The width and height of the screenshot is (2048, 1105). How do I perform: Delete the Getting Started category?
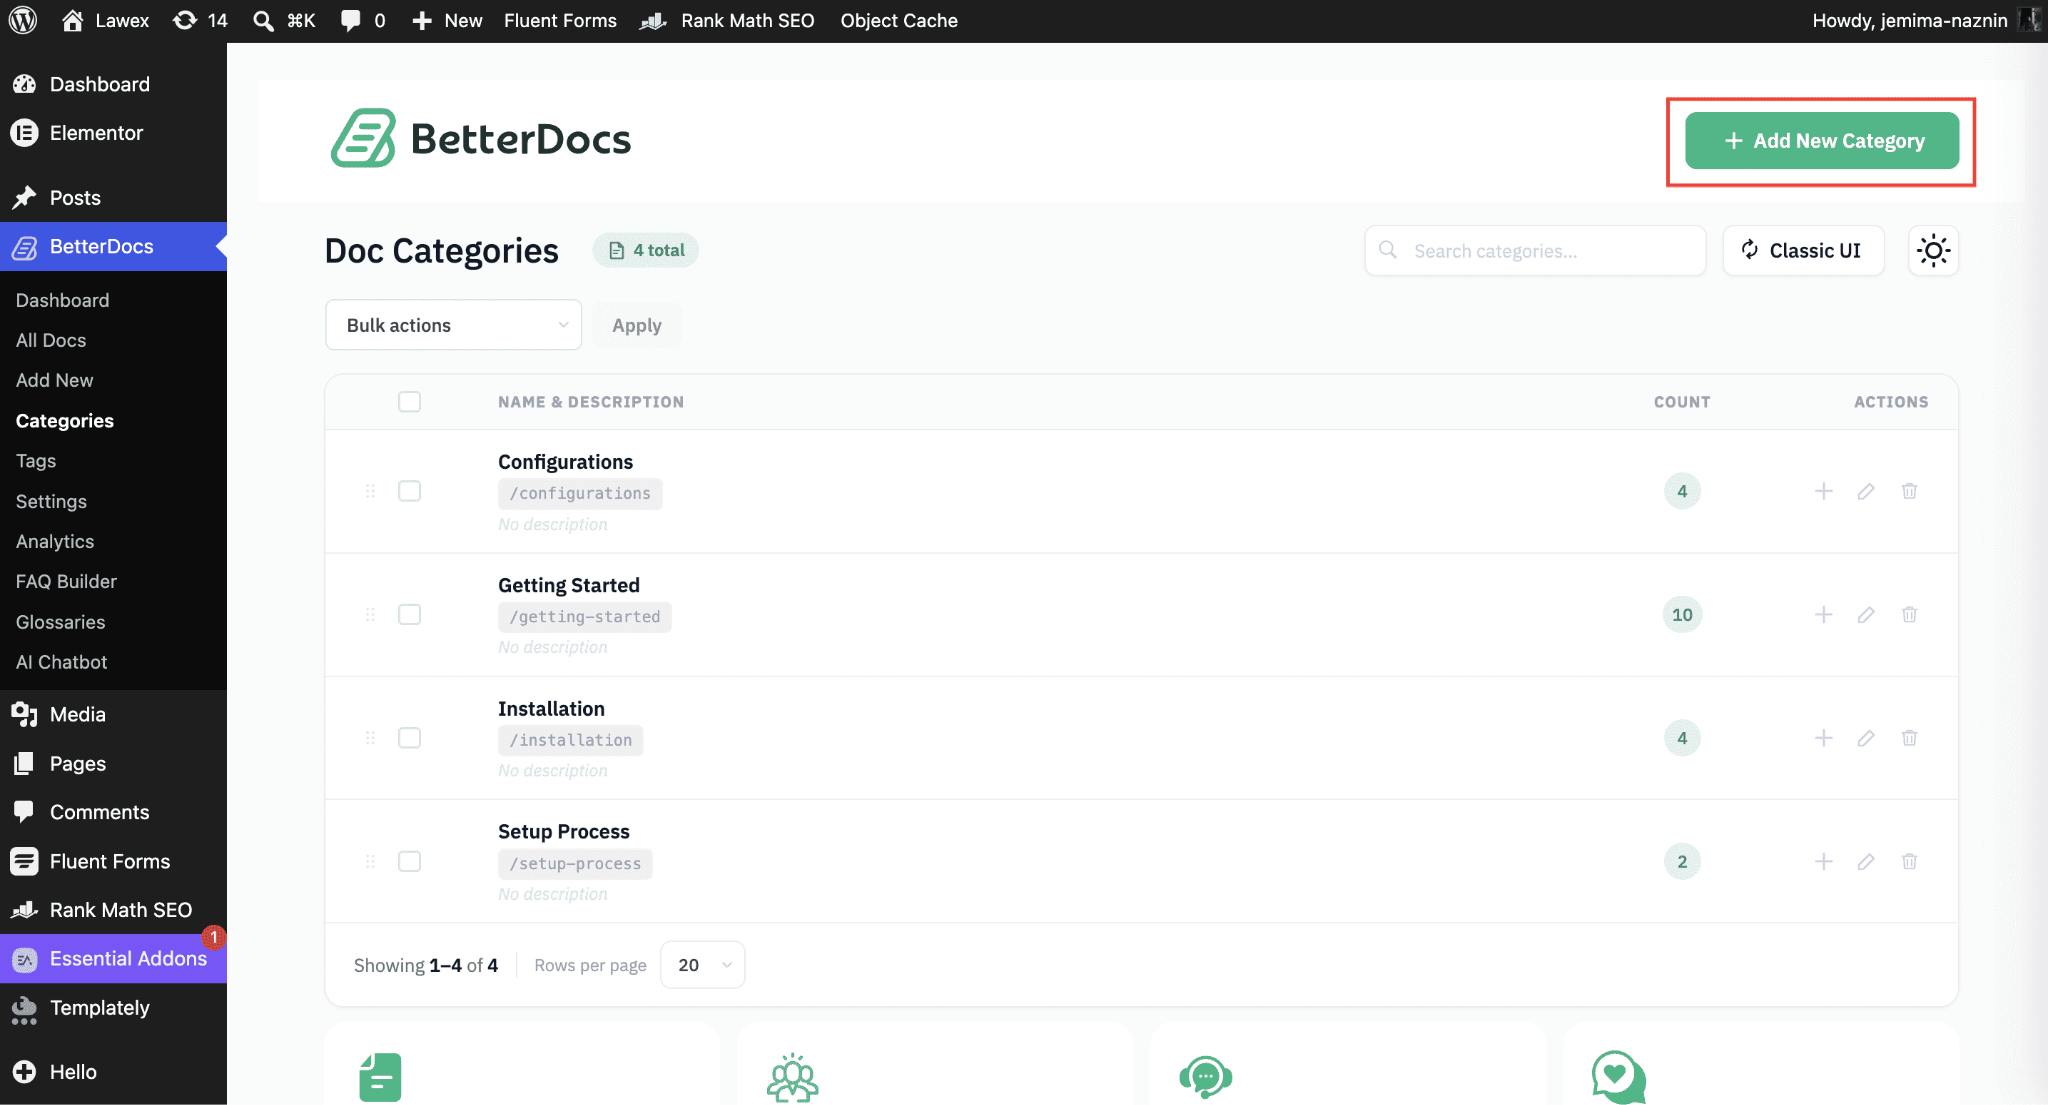[x=1909, y=614]
